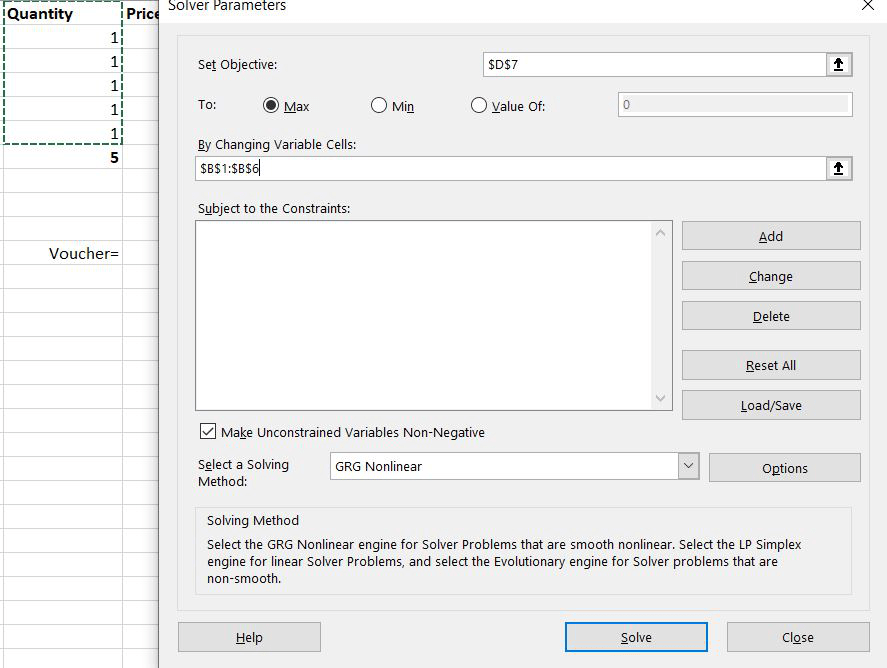Select the Min radio button
This screenshot has height=668, width=887.
(x=379, y=106)
